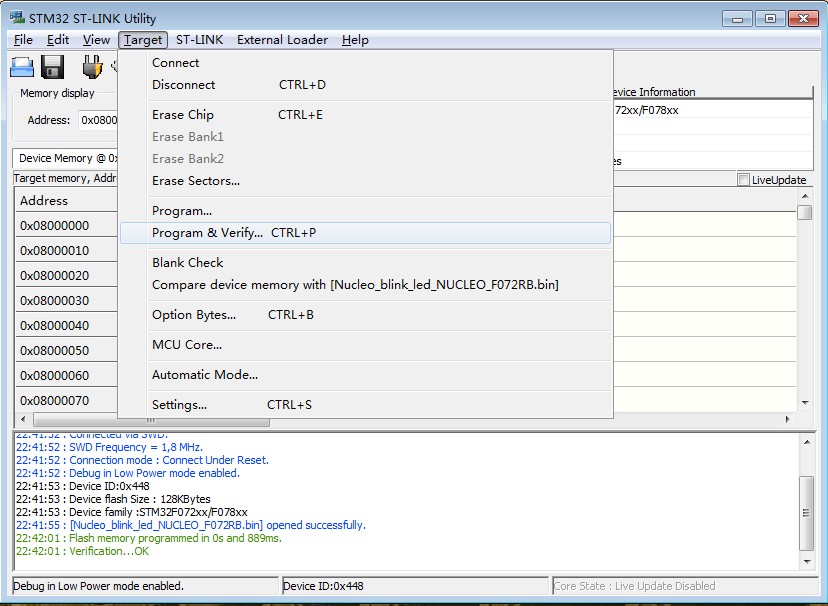Click the Connect to target plug icon
The width and height of the screenshot is (828, 606).
[x=92, y=67]
